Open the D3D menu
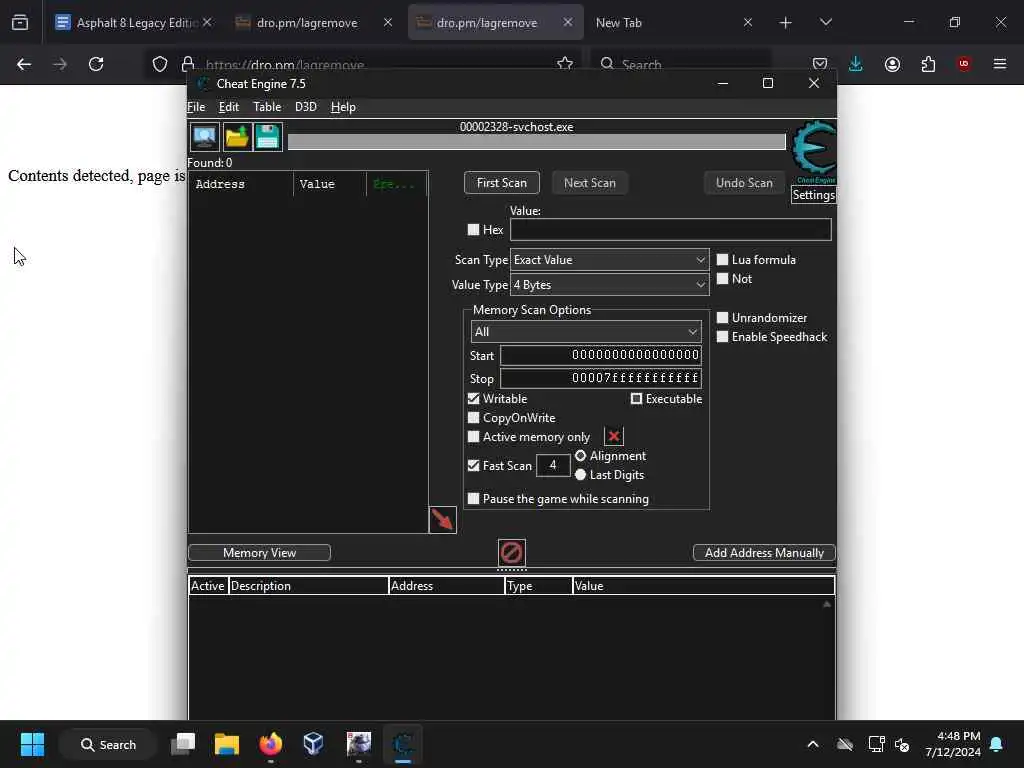Screen dimensions: 1024x768 [306, 106]
